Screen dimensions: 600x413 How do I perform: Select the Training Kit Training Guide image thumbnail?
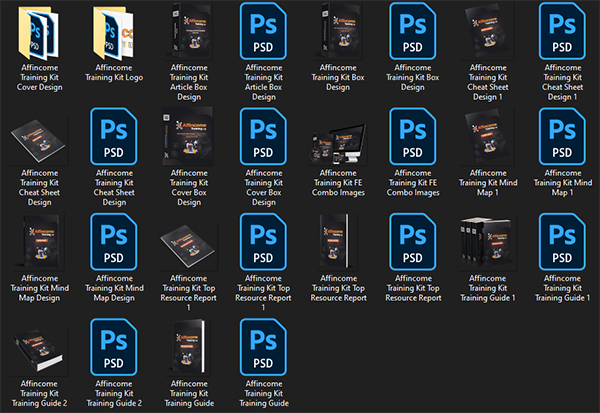[x=188, y=347]
